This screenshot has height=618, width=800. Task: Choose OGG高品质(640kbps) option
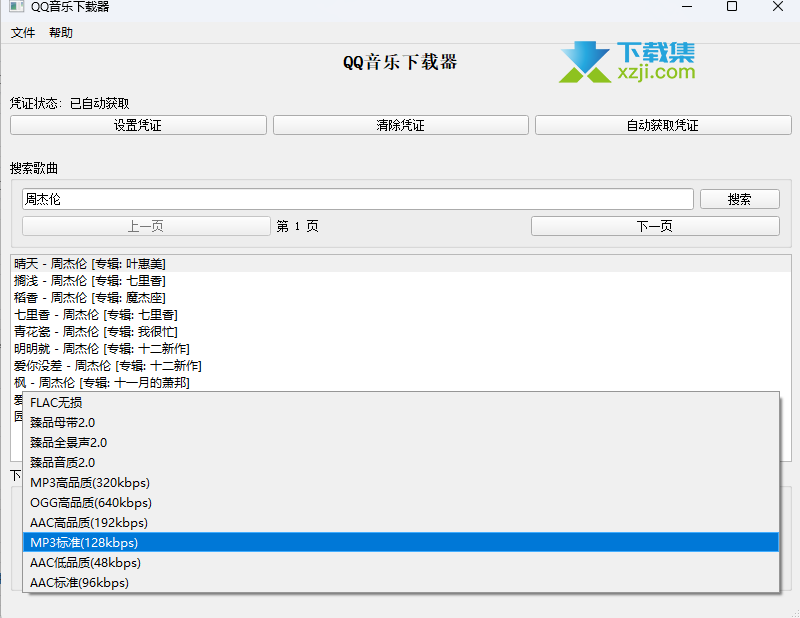401,503
